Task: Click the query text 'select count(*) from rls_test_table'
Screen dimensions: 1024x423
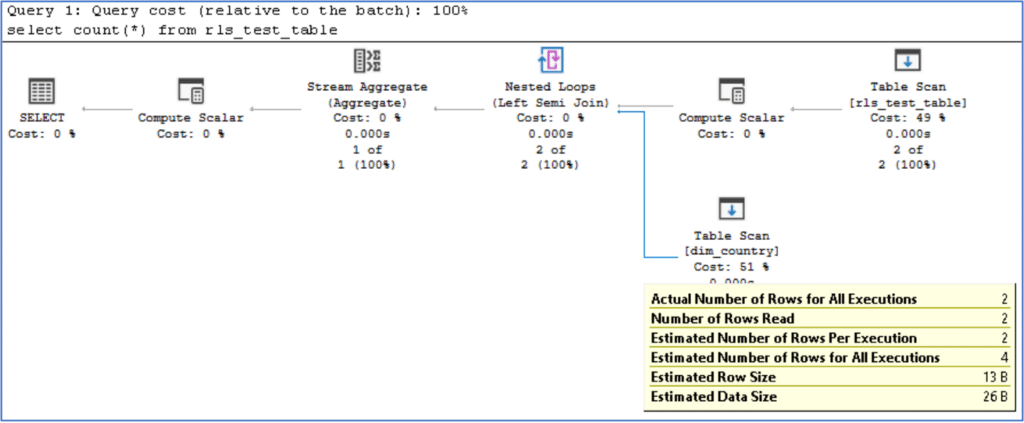Action: point(172,29)
